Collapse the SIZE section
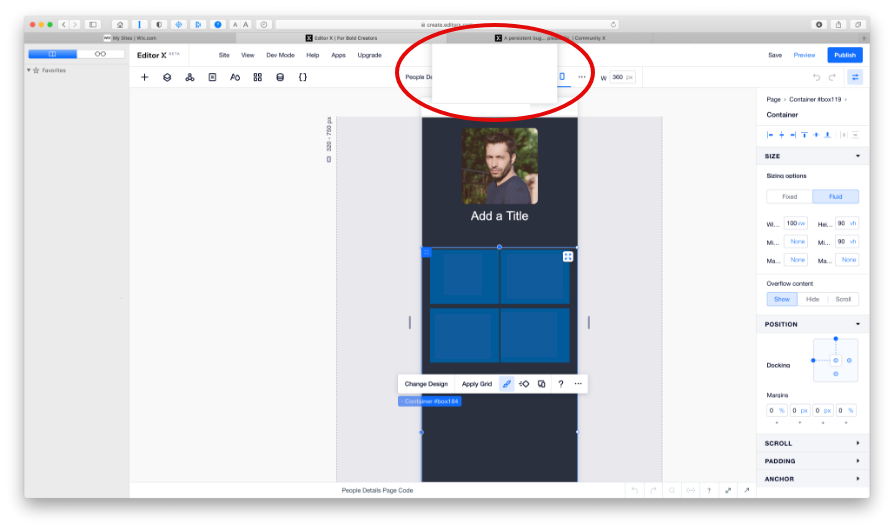894x530 pixels. coord(858,156)
